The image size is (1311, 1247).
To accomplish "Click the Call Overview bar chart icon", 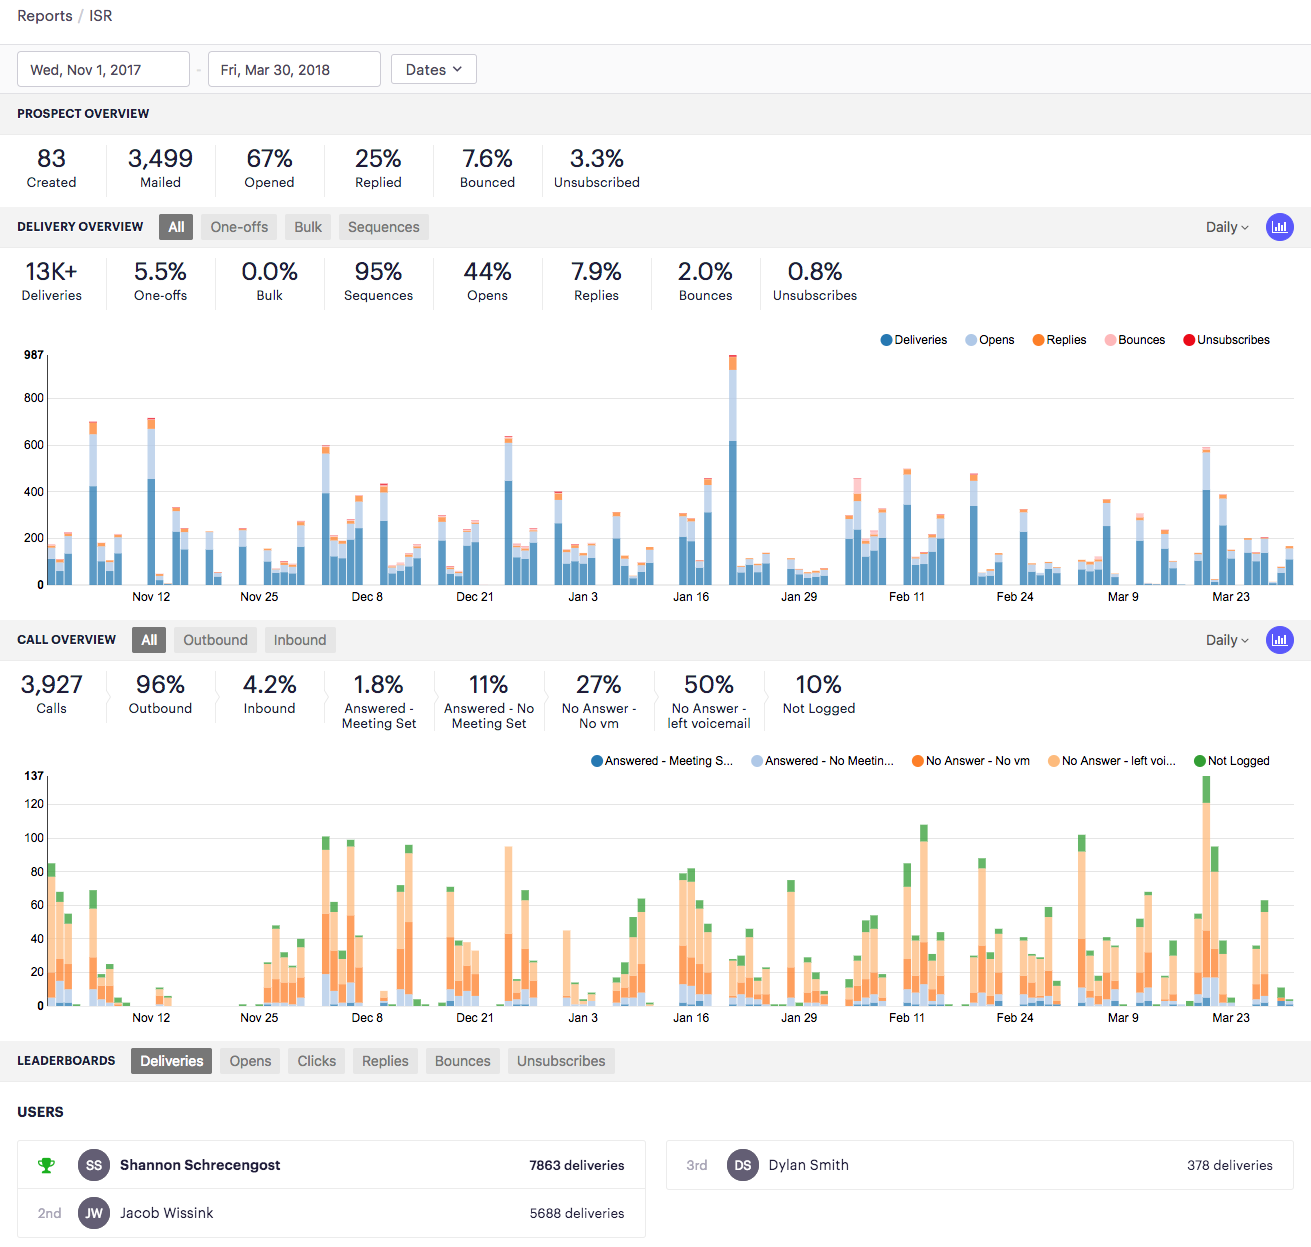I will [x=1280, y=640].
